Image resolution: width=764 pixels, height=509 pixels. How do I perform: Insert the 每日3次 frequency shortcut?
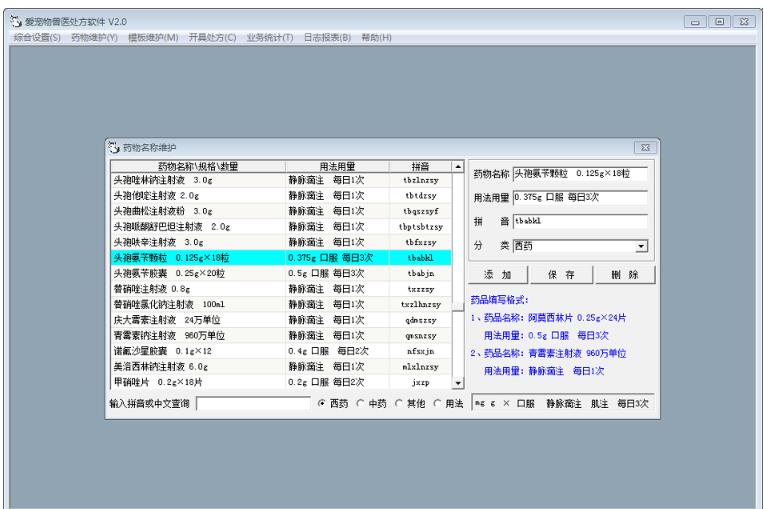pos(632,403)
